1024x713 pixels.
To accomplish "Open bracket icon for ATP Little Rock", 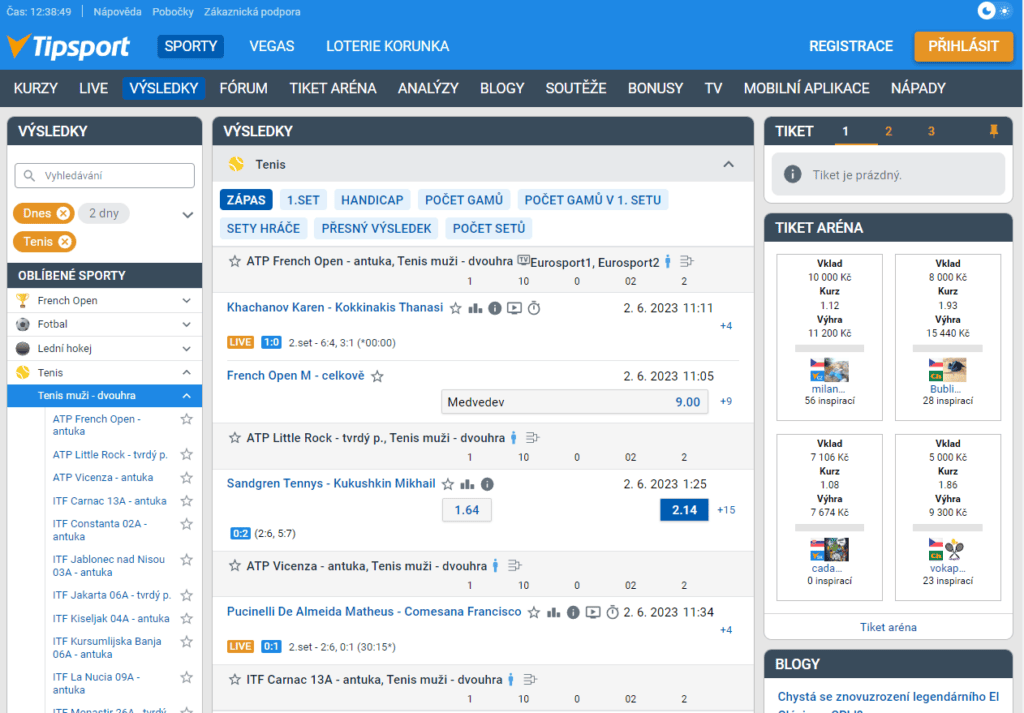I will click(x=532, y=437).
